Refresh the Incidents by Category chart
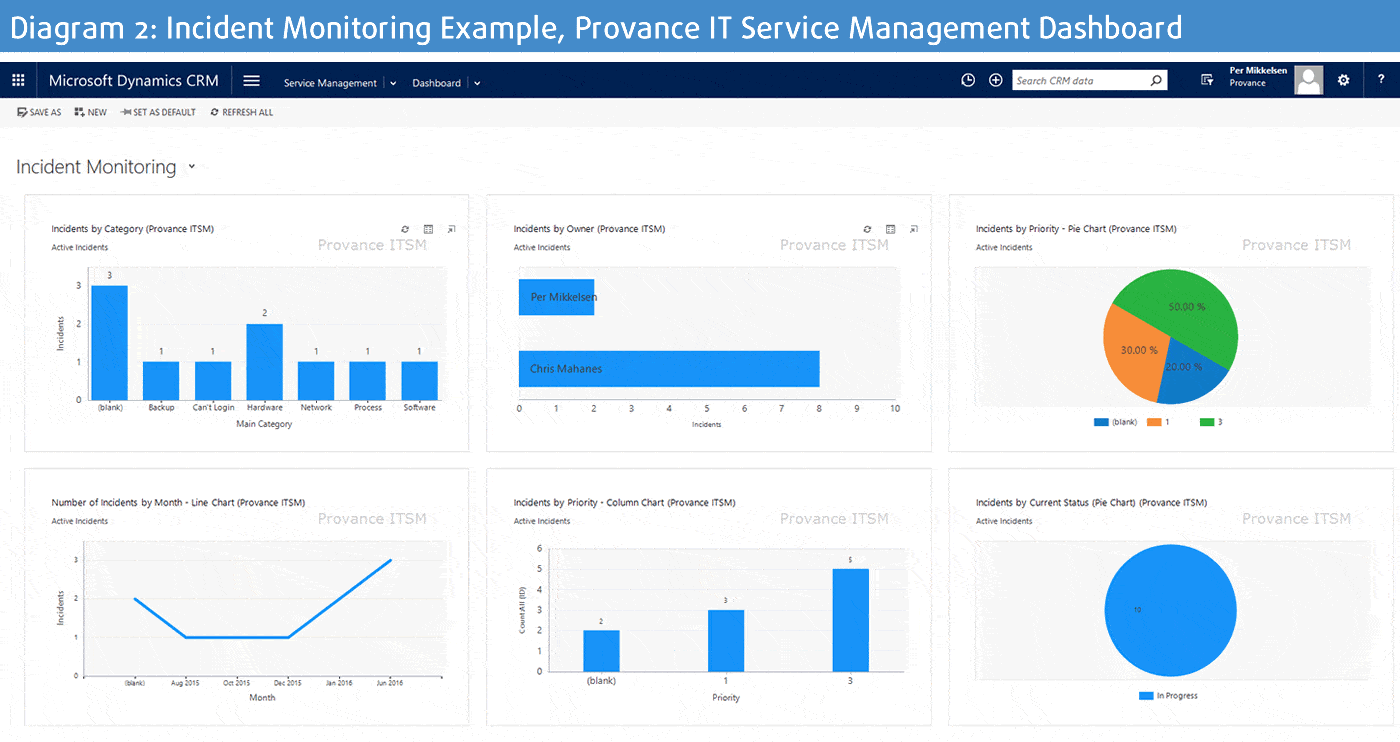This screenshot has width=1400, height=742. click(405, 229)
